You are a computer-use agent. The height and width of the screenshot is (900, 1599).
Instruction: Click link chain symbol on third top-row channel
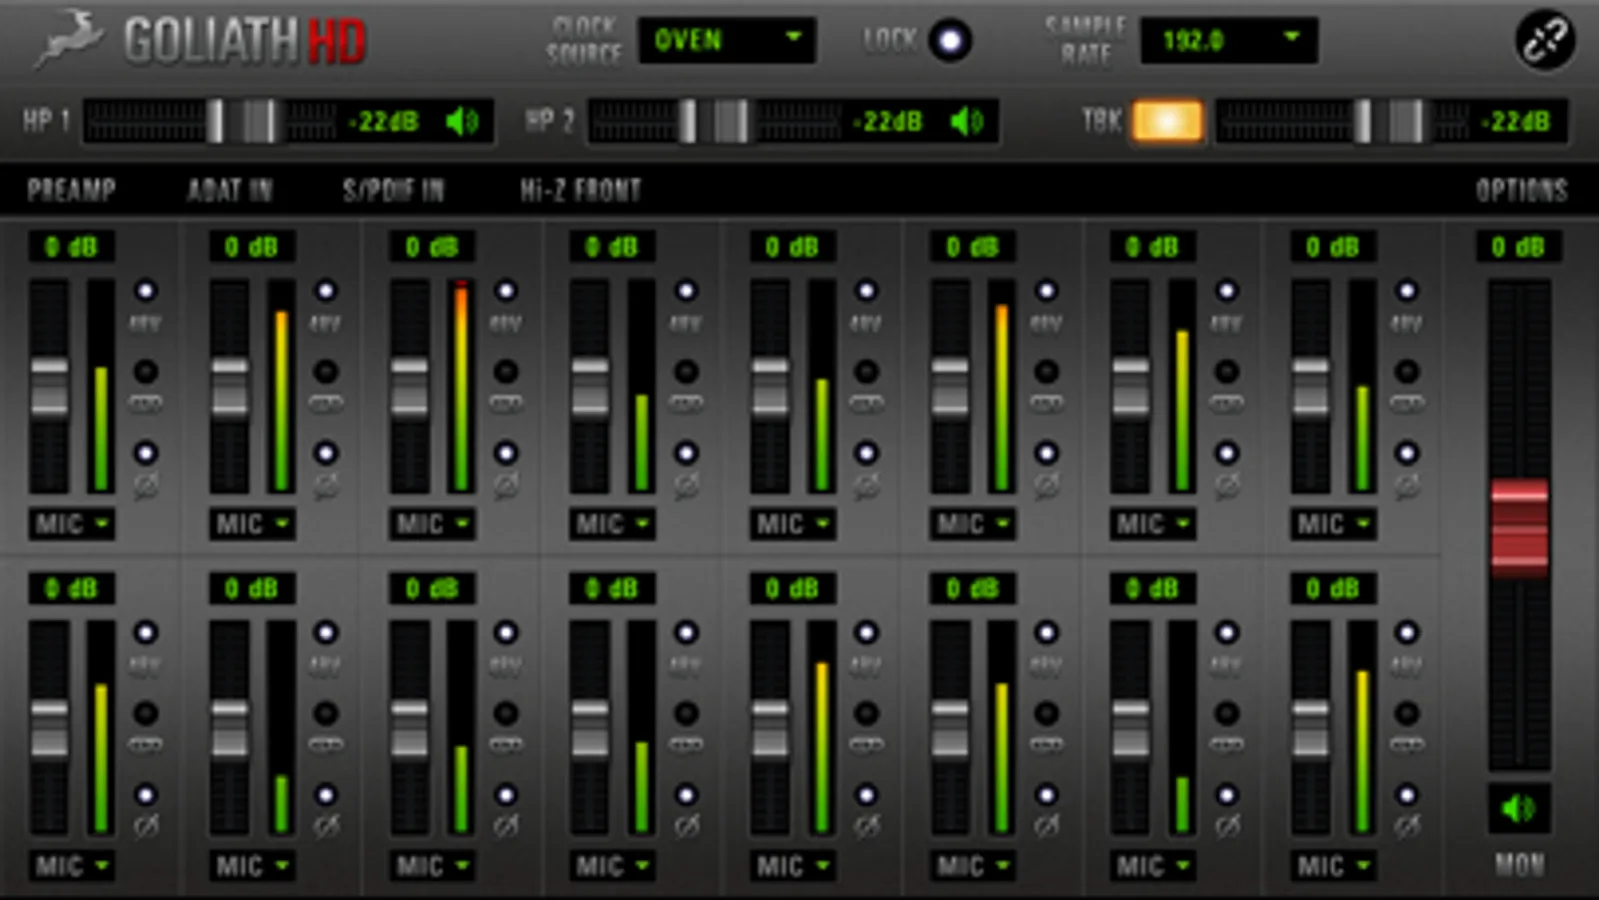pyautogui.click(x=506, y=404)
